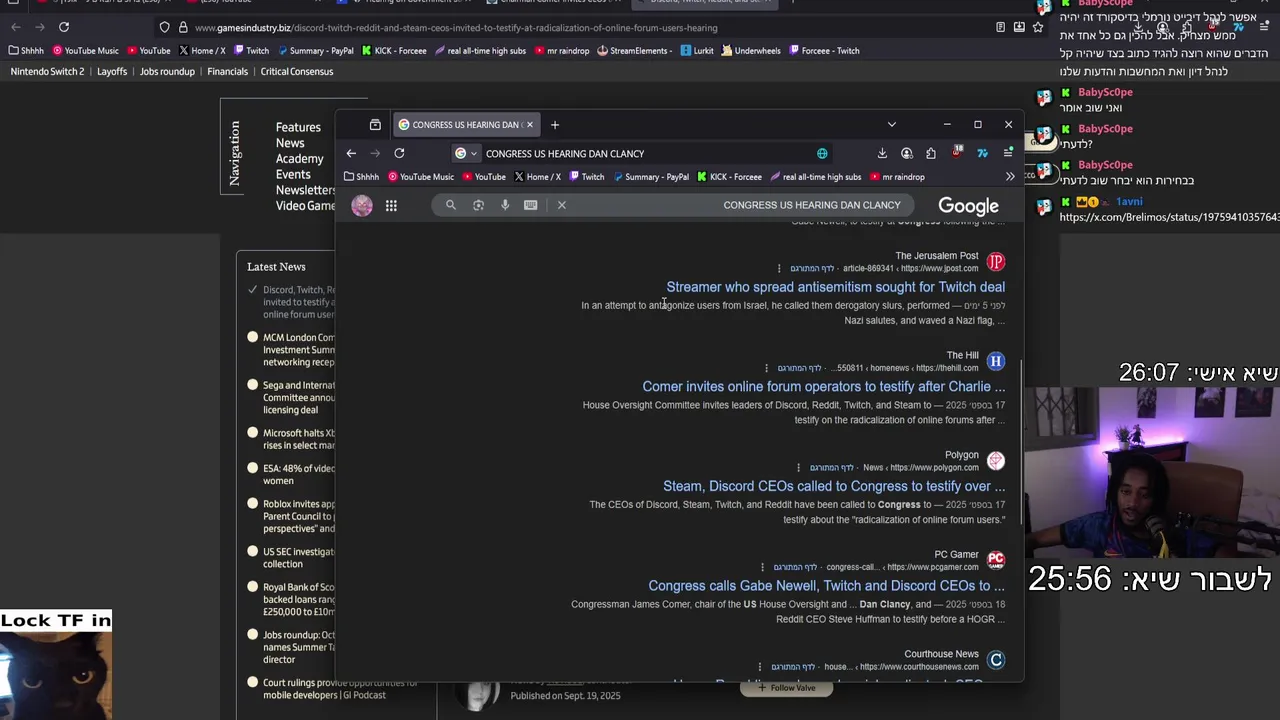Open a new tab in the front window

pyautogui.click(x=555, y=125)
